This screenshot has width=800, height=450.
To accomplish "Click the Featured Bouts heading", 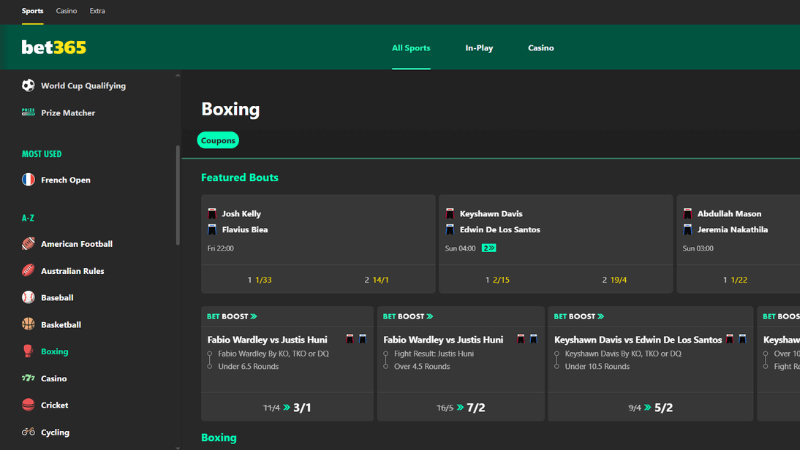I will click(x=240, y=177).
